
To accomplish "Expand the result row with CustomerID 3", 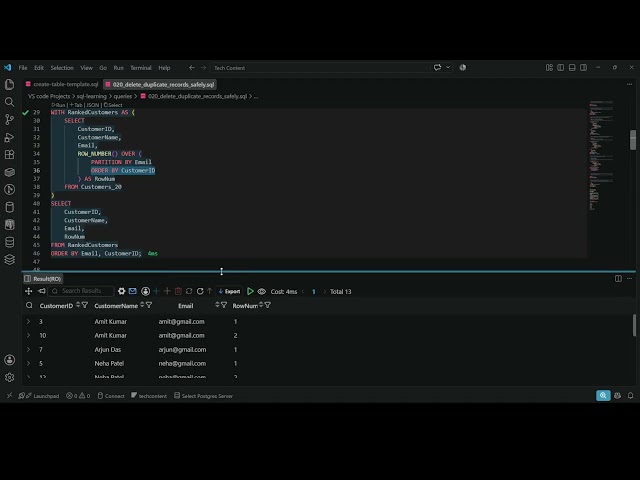I will pos(28,322).
